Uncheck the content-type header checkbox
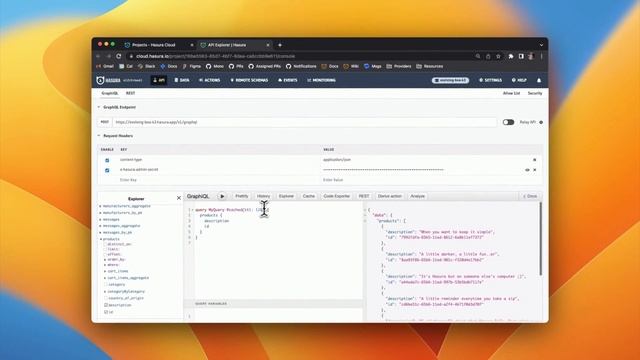Viewport: 640px width, 360px height. pos(107,160)
